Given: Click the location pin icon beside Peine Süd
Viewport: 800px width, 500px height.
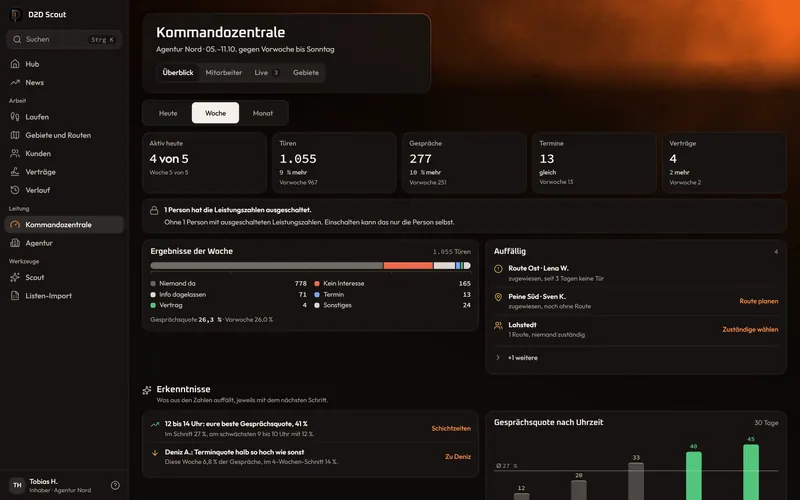Looking at the screenshot, I should pyautogui.click(x=498, y=297).
